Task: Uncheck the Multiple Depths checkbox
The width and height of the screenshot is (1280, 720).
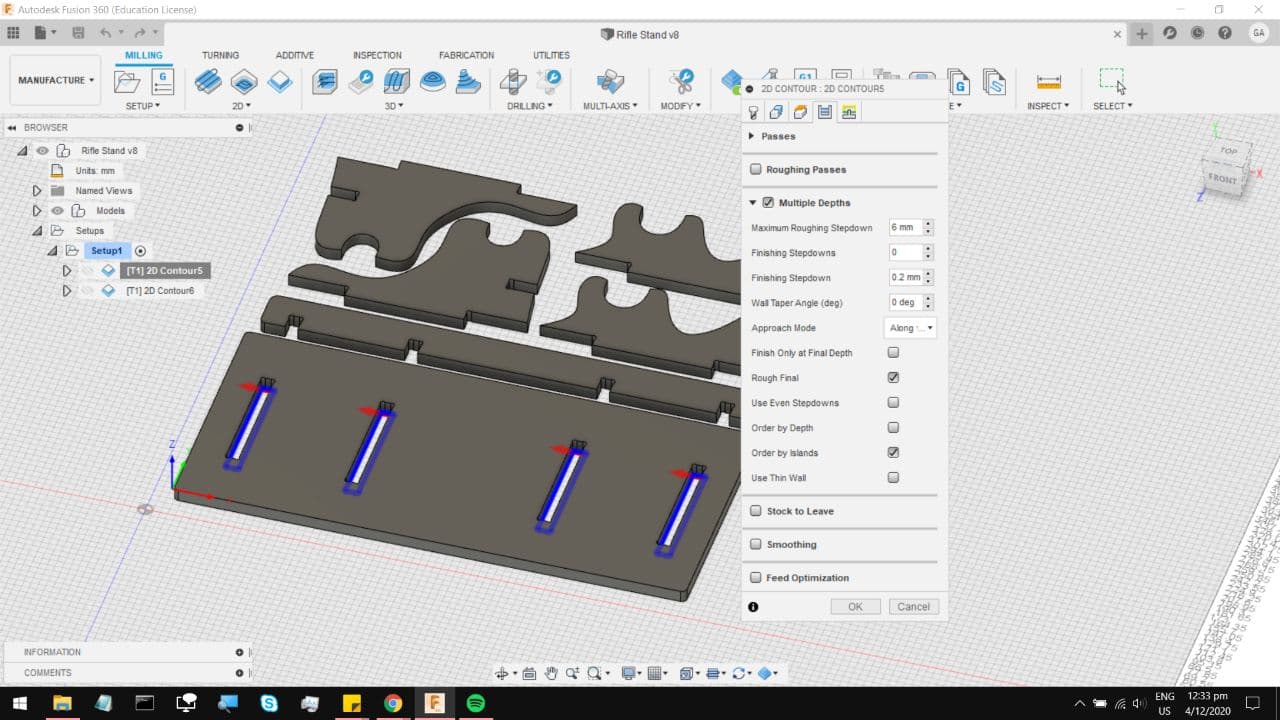Action: click(x=768, y=203)
